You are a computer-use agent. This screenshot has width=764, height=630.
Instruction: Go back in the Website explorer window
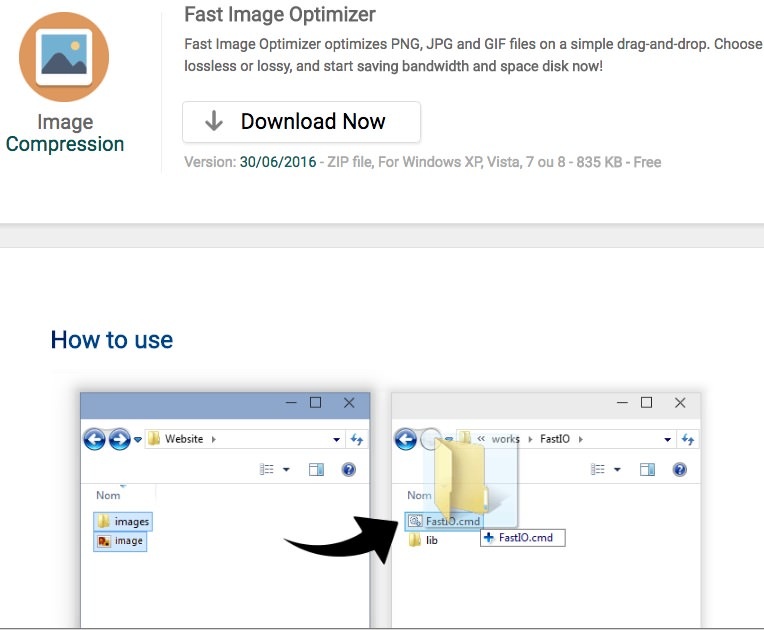94,439
